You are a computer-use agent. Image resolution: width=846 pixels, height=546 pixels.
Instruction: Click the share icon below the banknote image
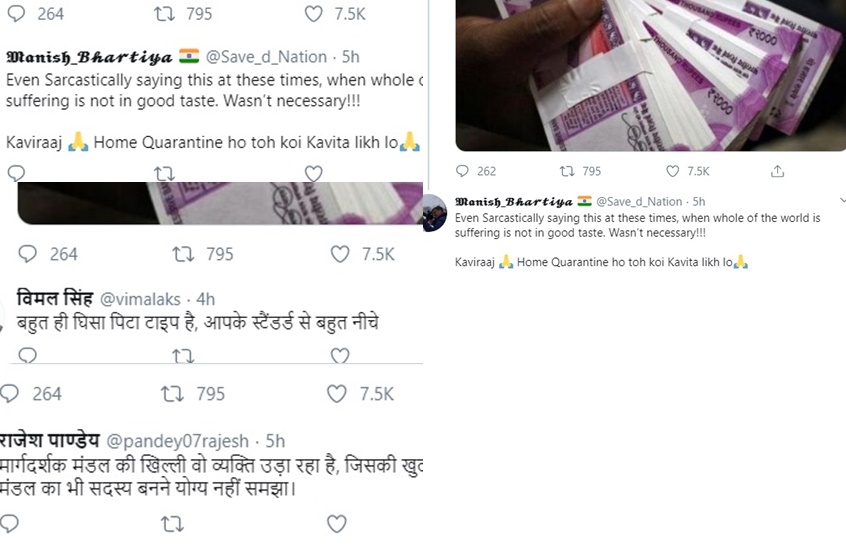tap(778, 171)
